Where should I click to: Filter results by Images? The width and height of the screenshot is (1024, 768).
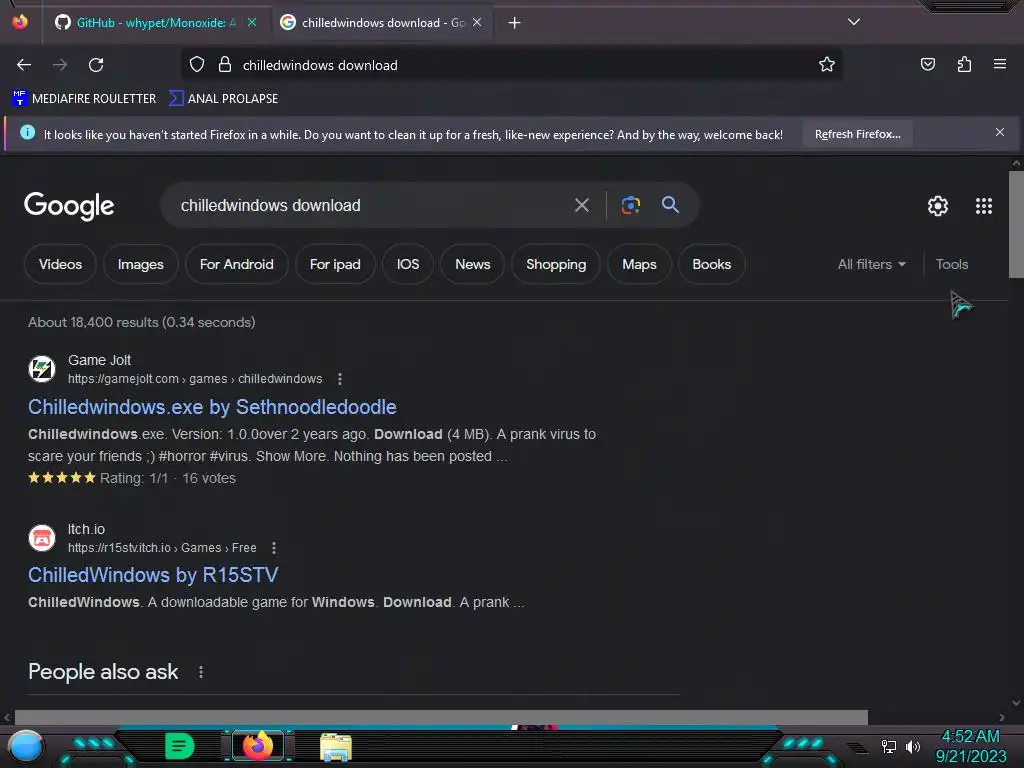pos(140,264)
